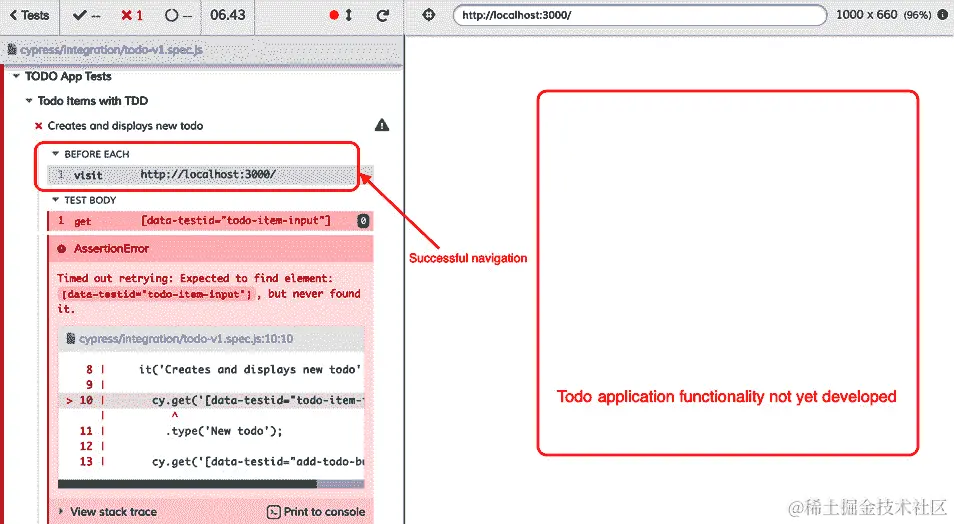
Task: Click the 06.43 test duration
Action: [x=228, y=15]
